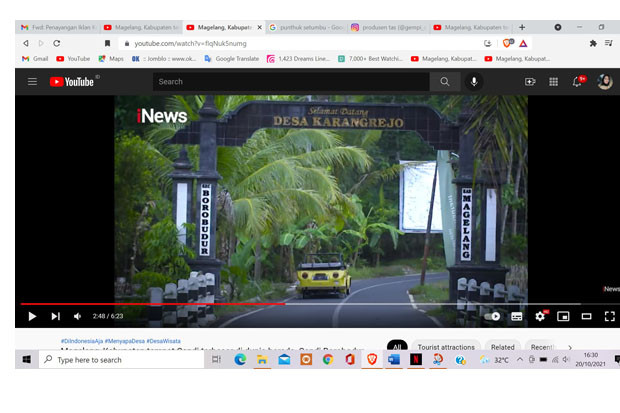
Task: Search with your voice microphone icon
Action: tap(474, 81)
